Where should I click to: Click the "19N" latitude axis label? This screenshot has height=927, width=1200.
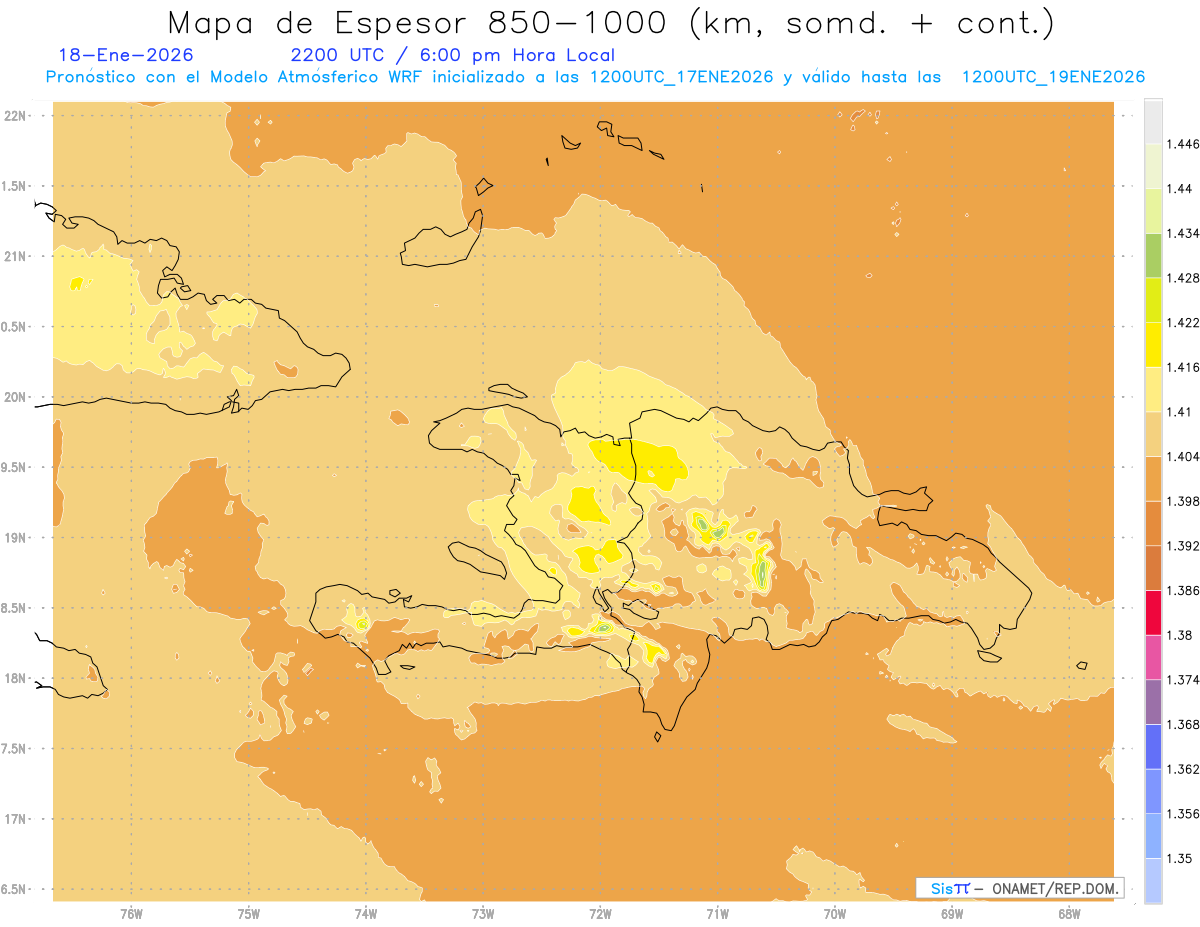[x=15, y=538]
